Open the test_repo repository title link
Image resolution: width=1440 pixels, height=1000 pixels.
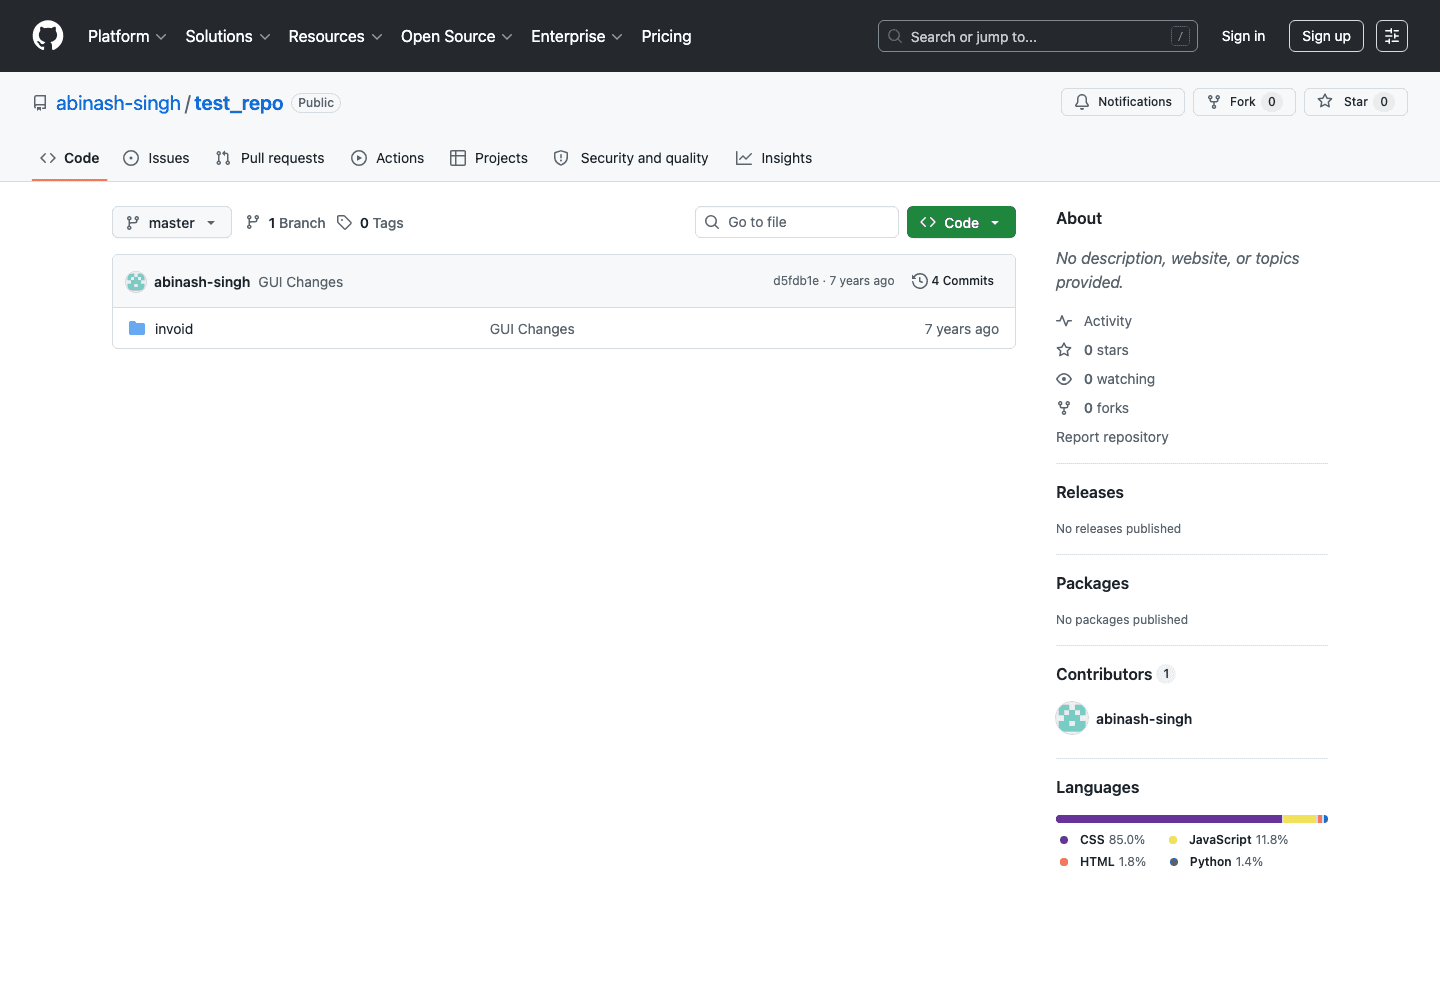[x=239, y=103]
